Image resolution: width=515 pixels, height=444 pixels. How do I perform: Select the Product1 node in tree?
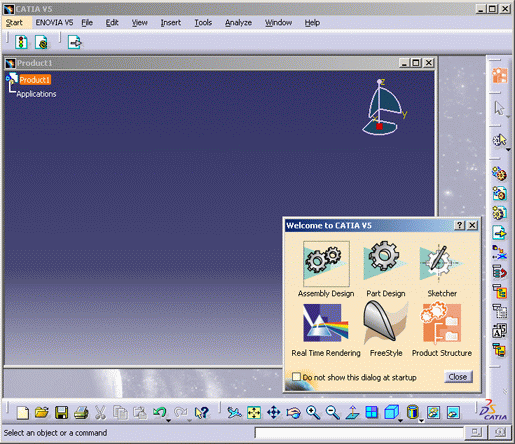tap(35, 80)
